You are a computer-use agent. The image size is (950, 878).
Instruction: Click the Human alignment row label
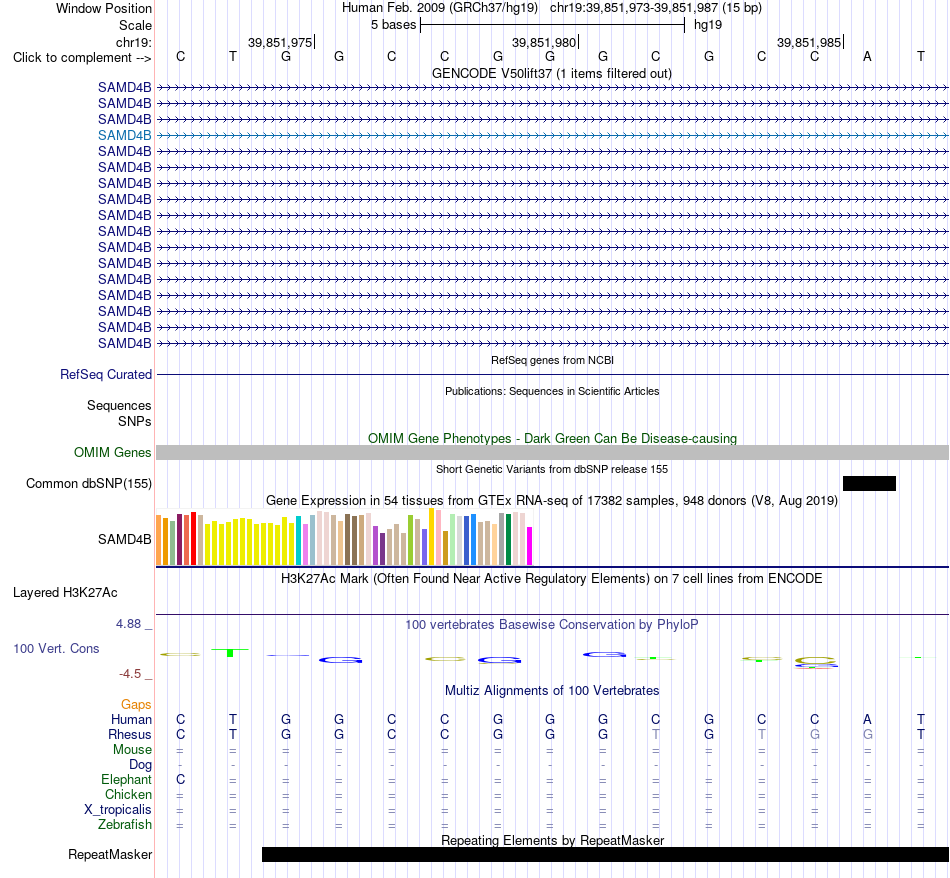[x=131, y=719]
